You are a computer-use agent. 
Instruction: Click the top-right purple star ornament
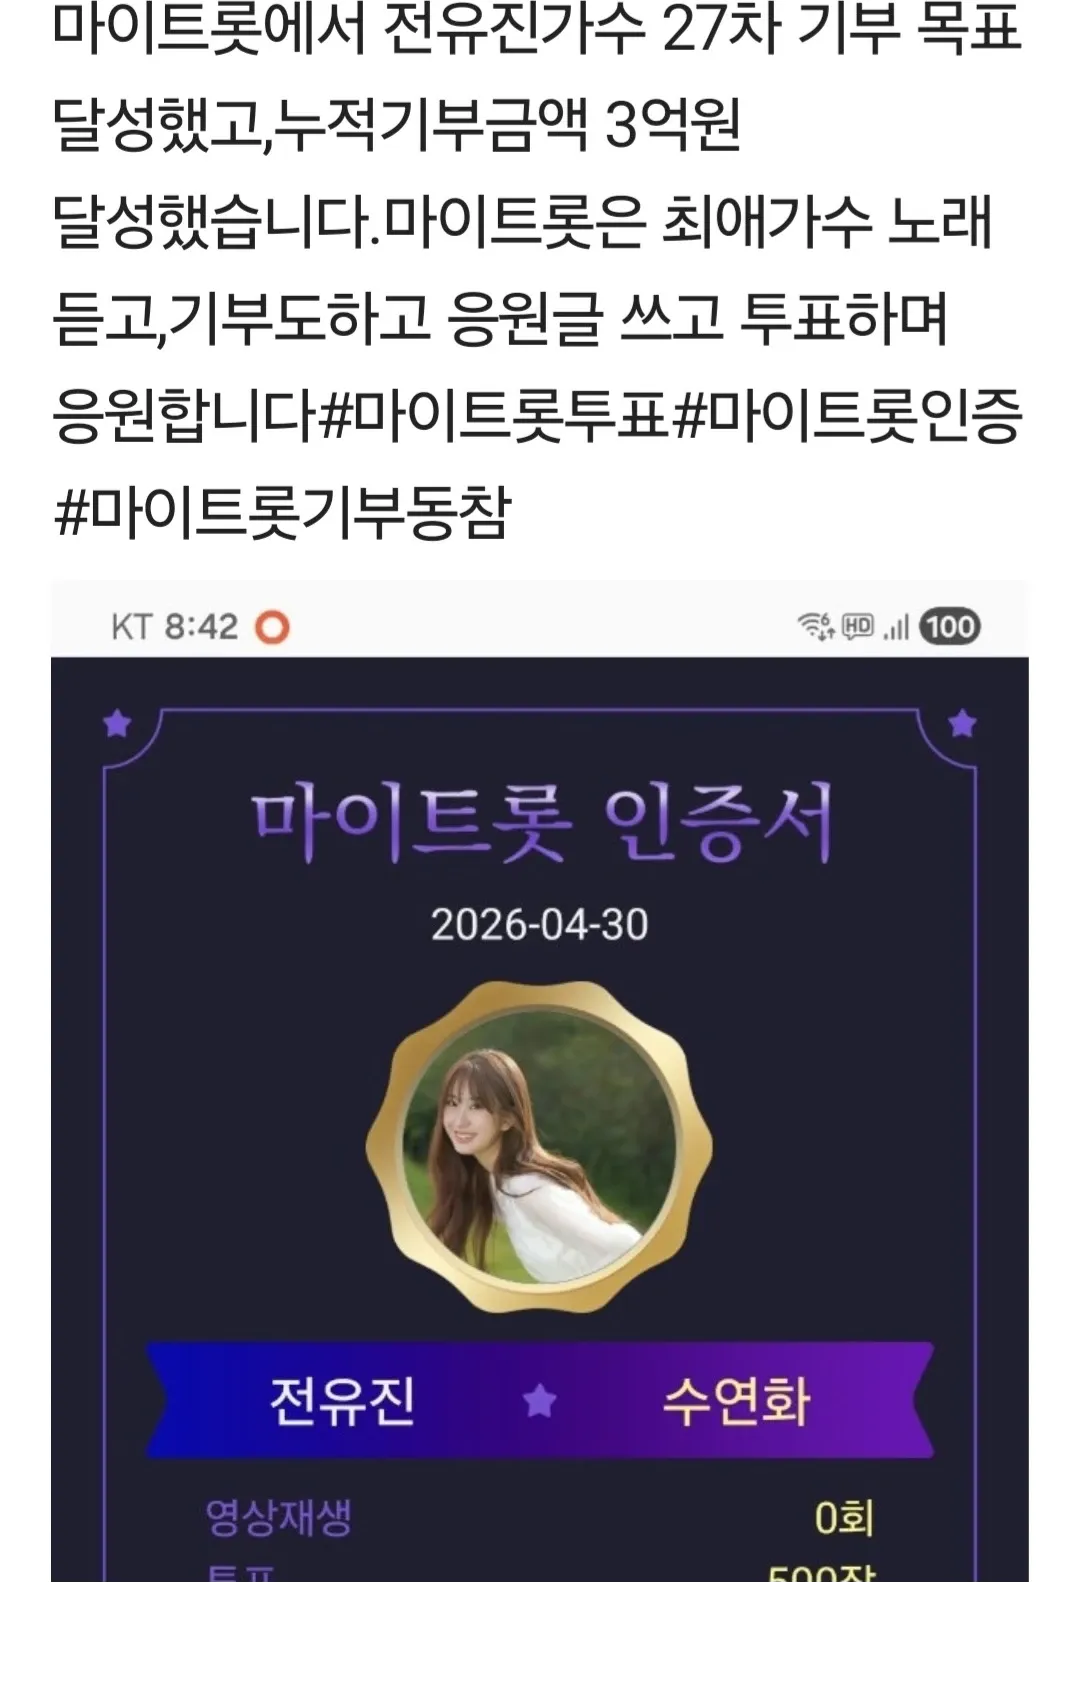(x=962, y=722)
